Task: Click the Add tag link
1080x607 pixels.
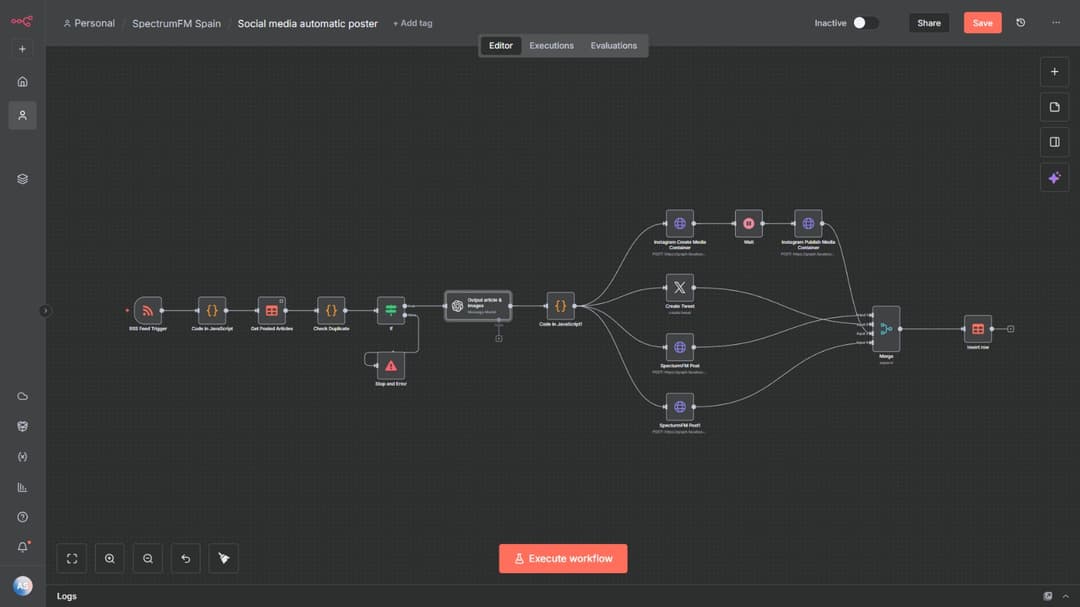Action: click(413, 23)
